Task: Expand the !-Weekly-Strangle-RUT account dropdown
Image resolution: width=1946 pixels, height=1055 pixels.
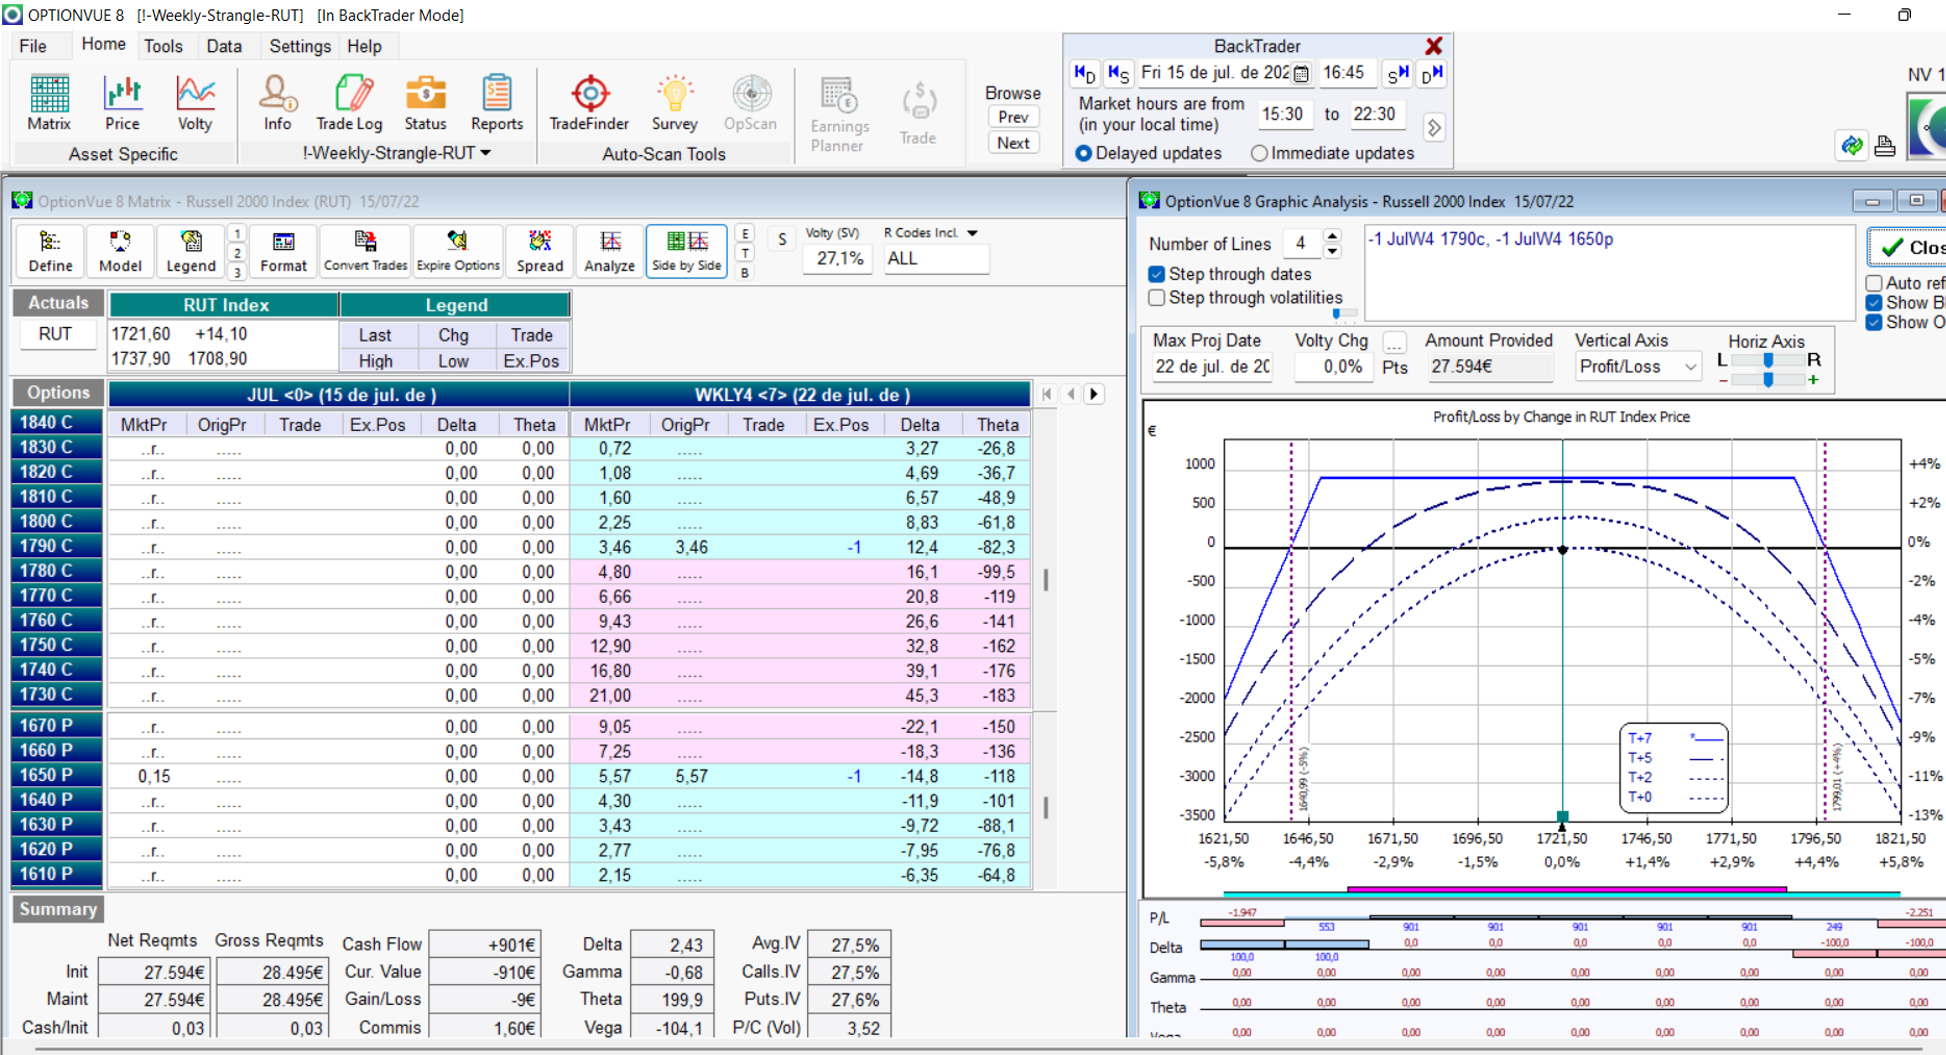Action: point(486,153)
